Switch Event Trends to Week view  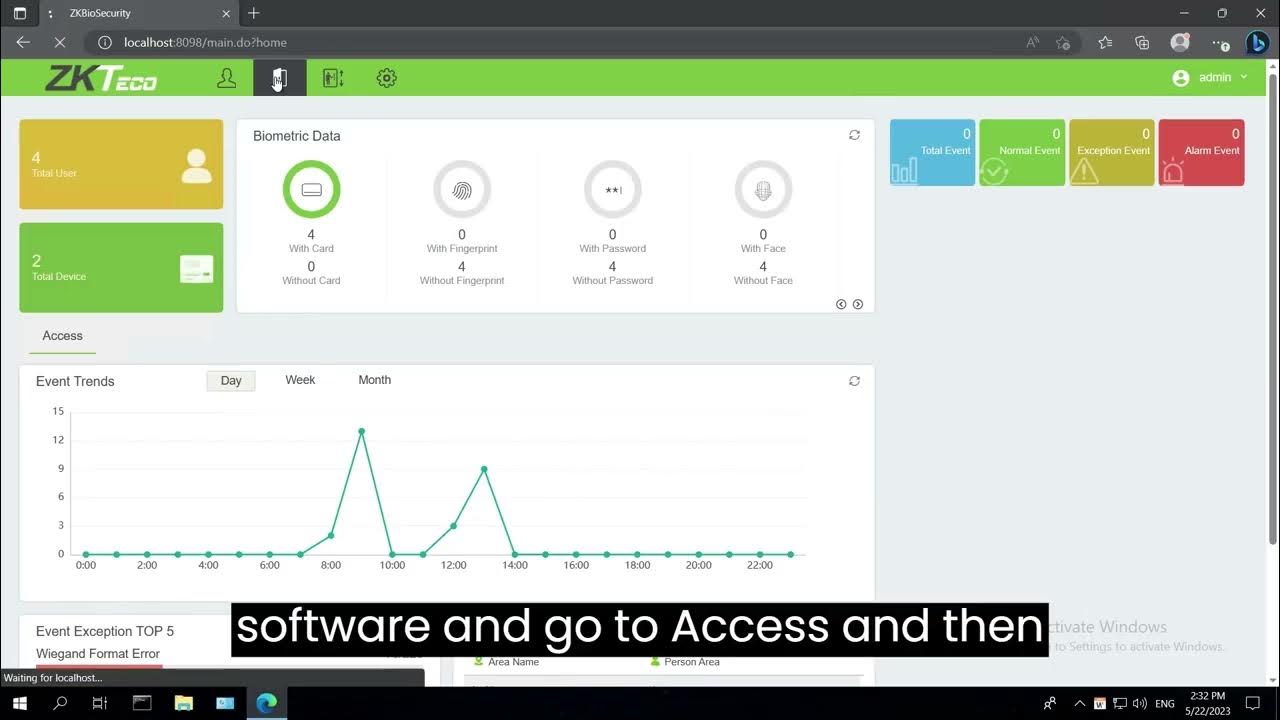point(300,380)
